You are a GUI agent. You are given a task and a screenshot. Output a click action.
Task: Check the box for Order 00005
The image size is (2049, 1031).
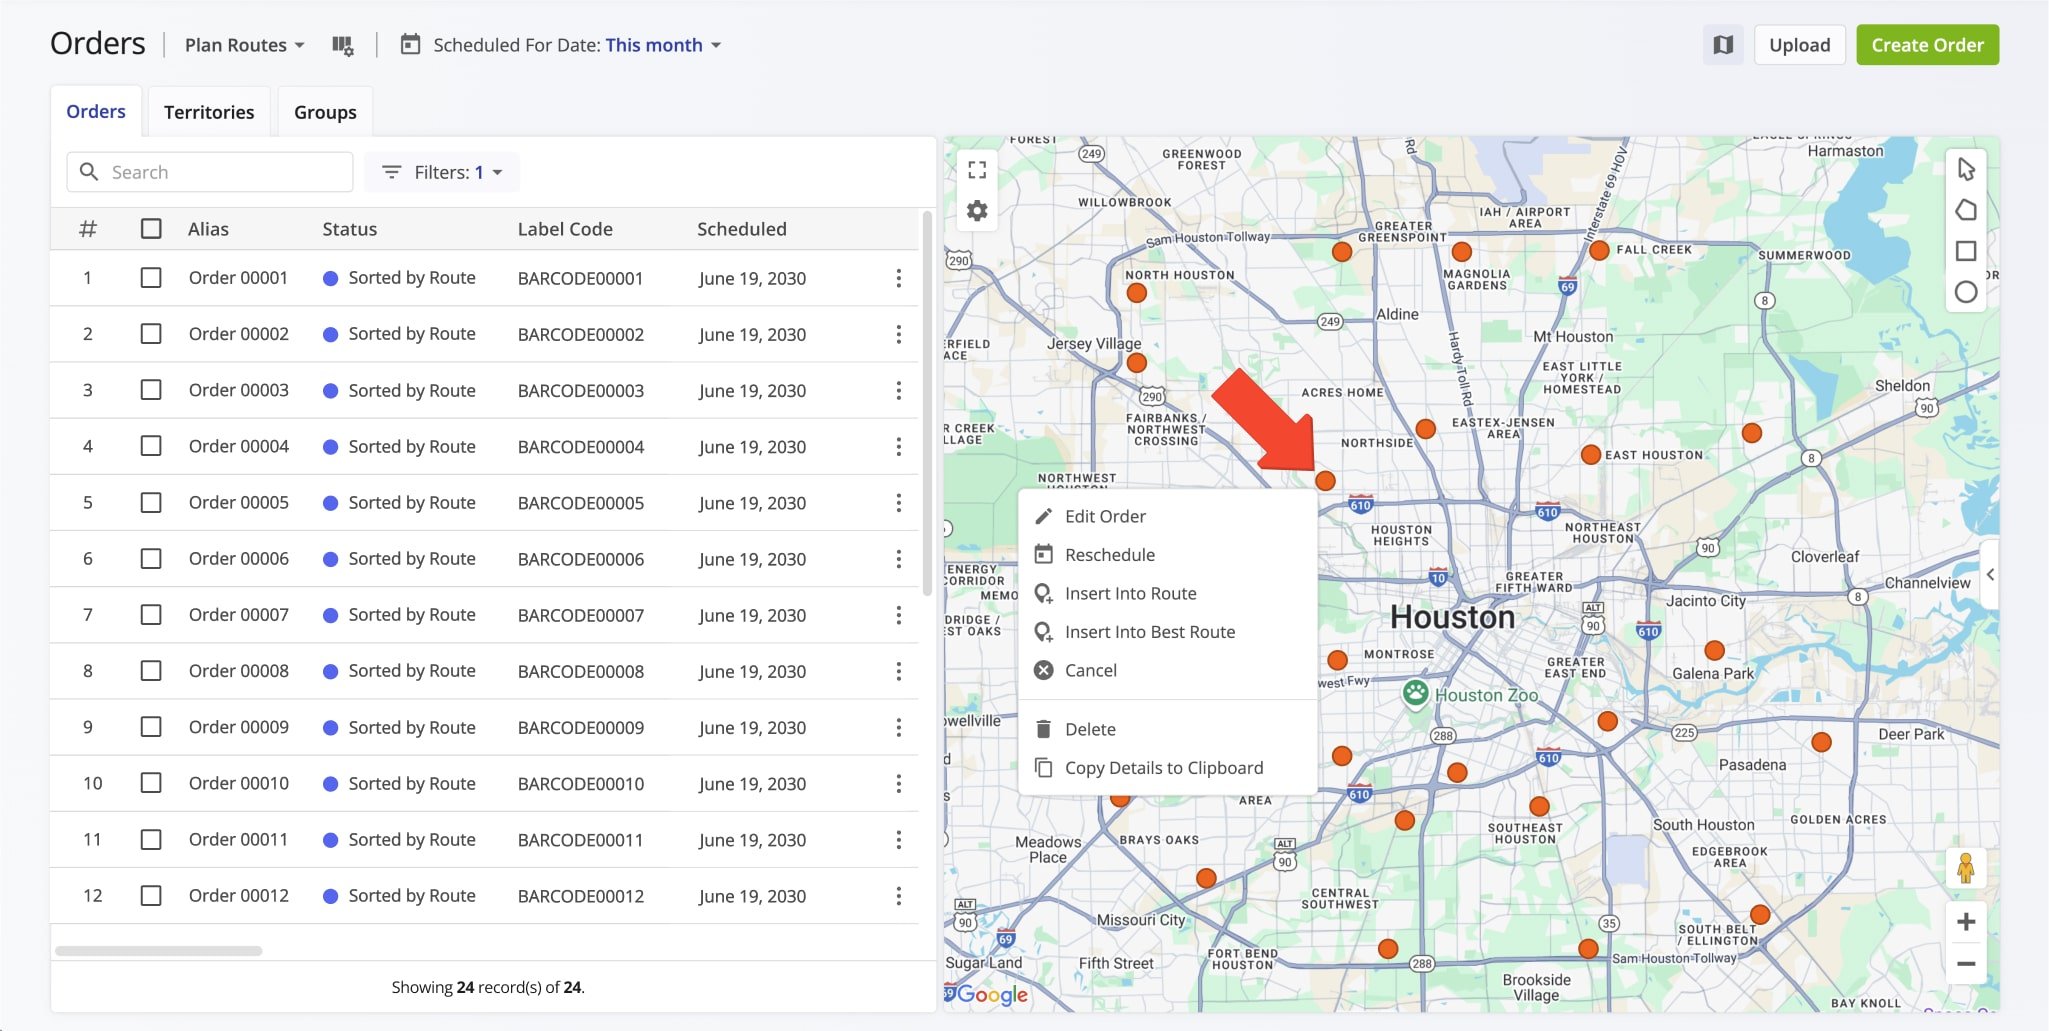(151, 502)
